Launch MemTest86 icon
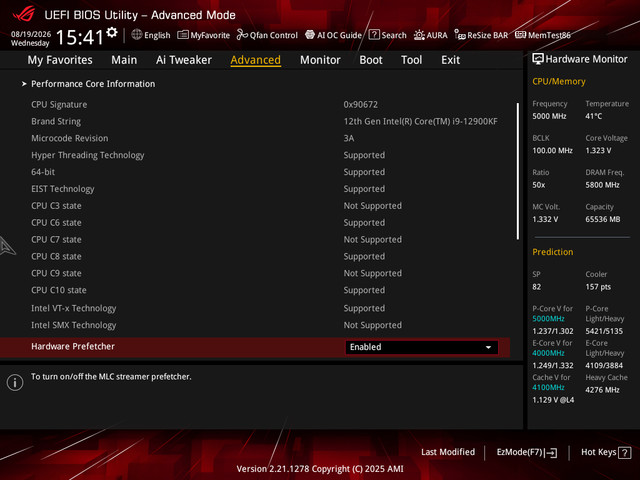Viewport: 640px width, 480px height. point(520,35)
